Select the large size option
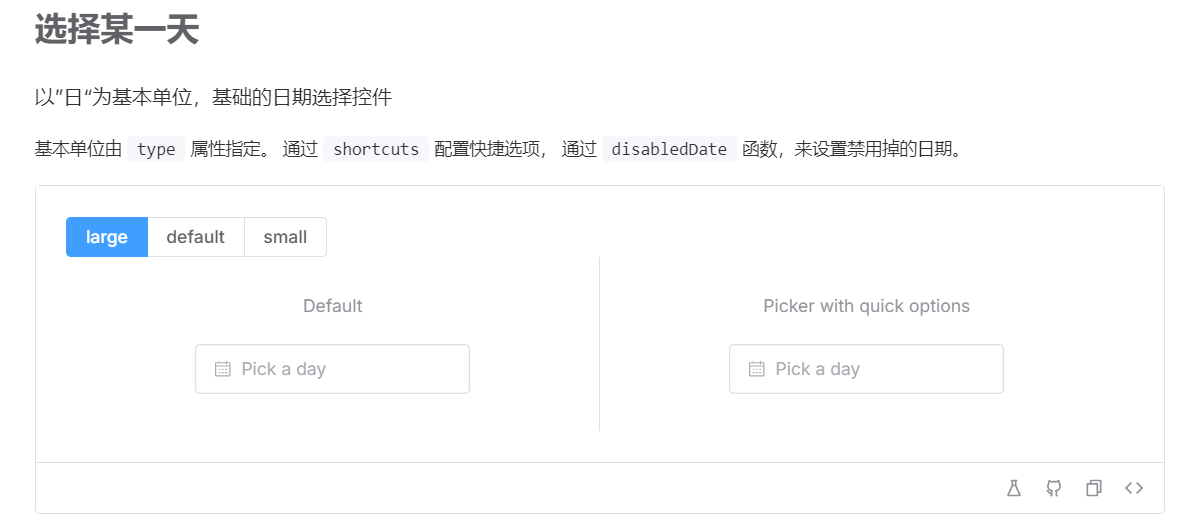1204x517 pixels. click(107, 237)
